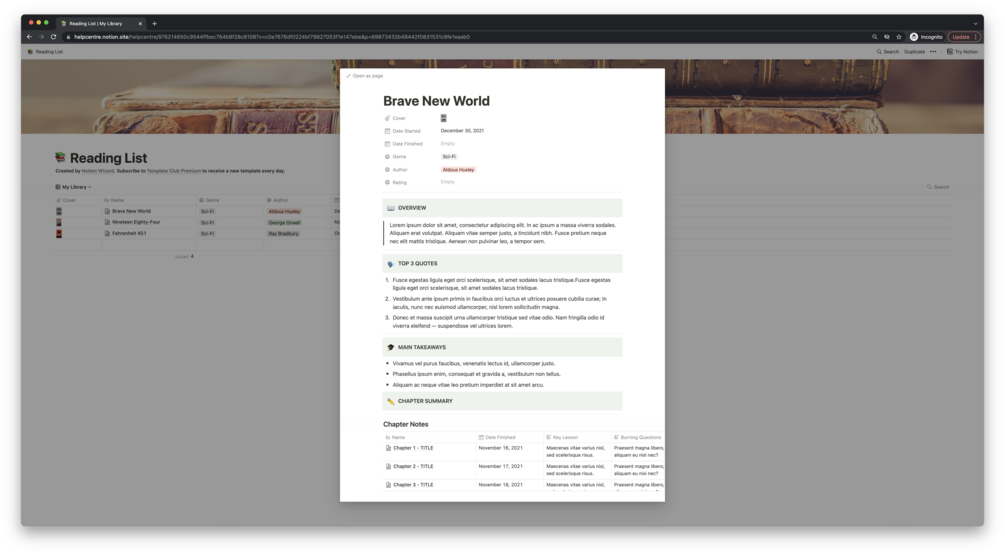Click the zoom magnifier icon in address bar
The width and height of the screenshot is (1005, 554).
click(874, 37)
